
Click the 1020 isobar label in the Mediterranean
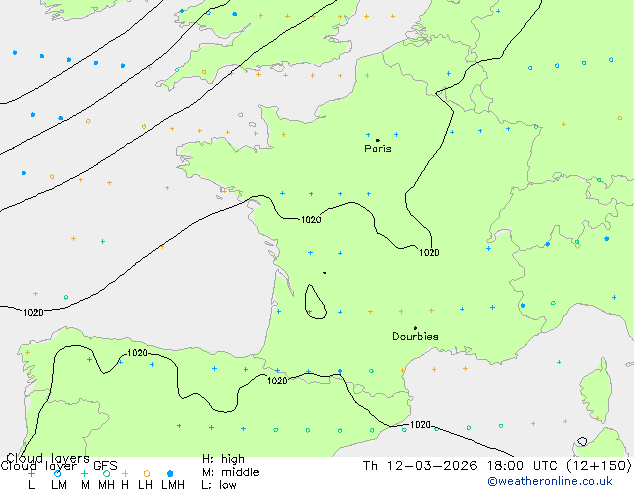coord(420,425)
